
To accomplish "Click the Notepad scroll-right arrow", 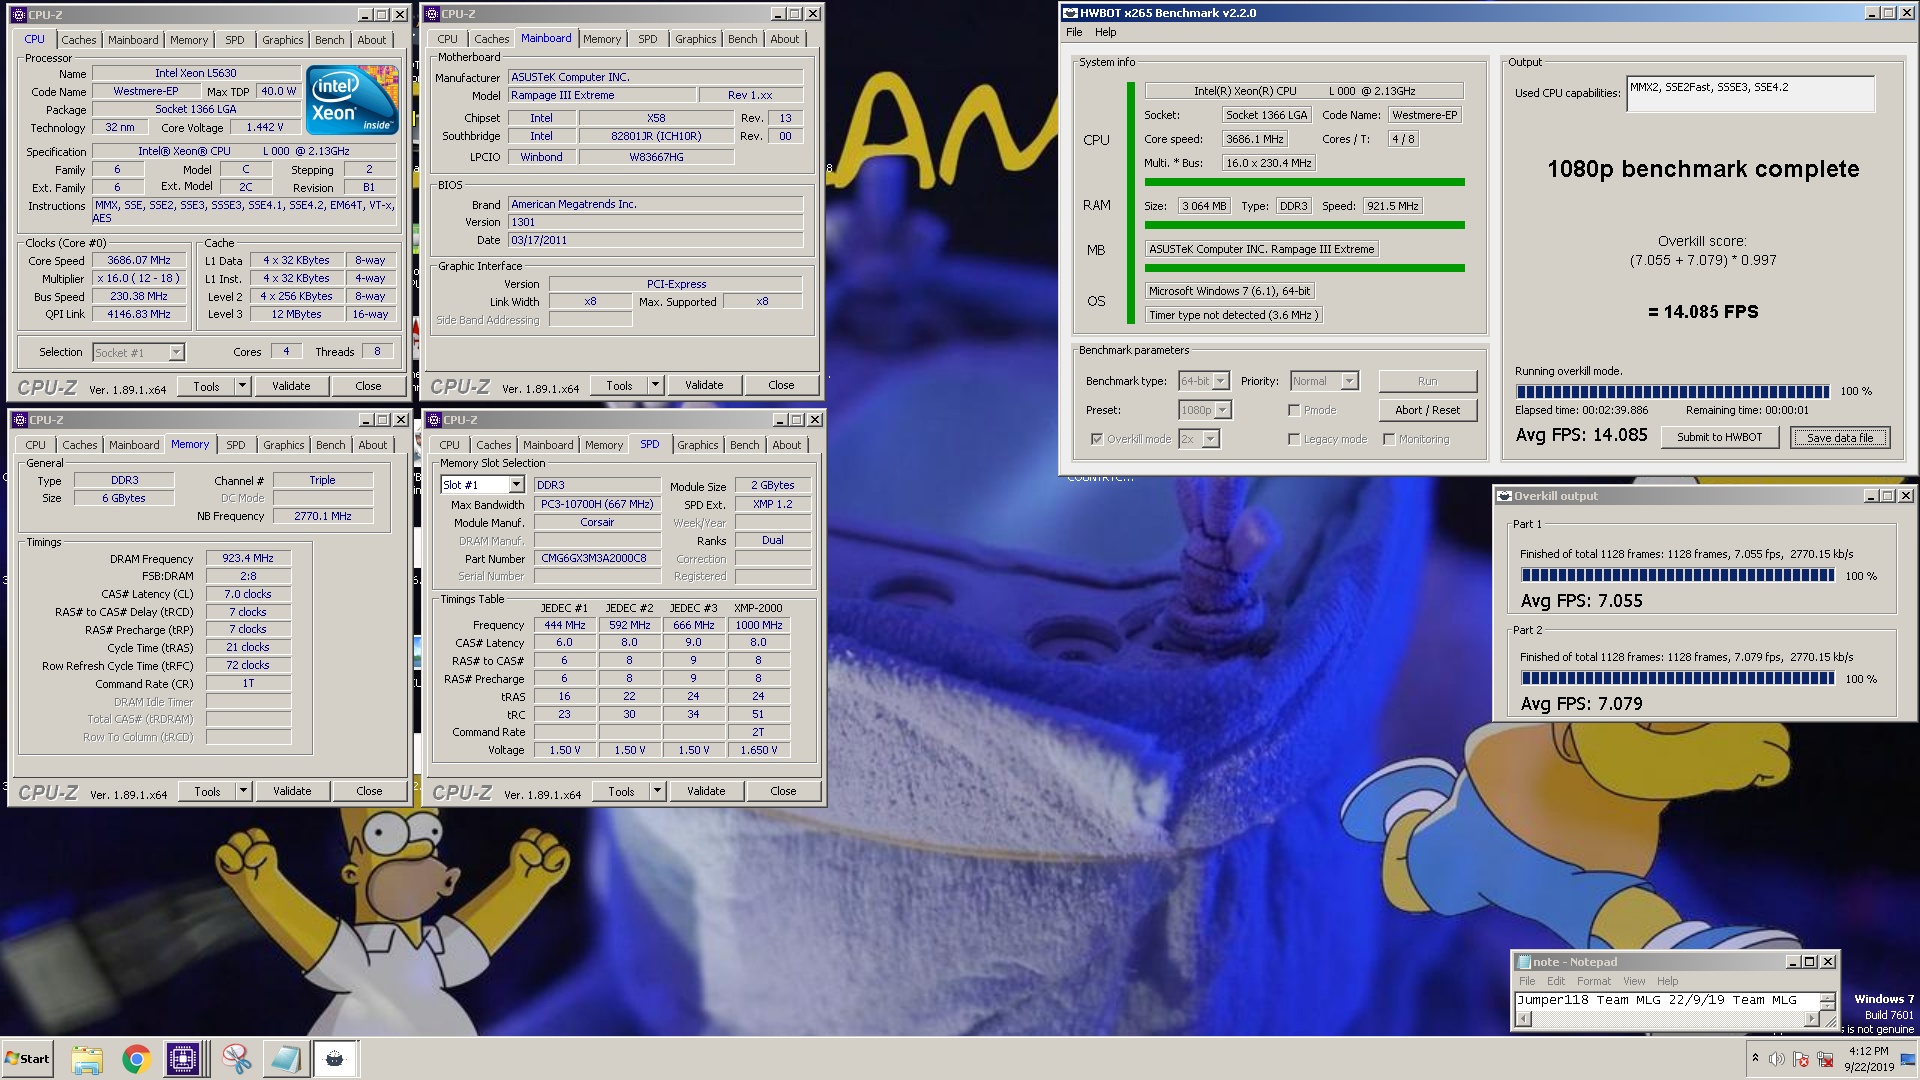I will 1811,1019.
